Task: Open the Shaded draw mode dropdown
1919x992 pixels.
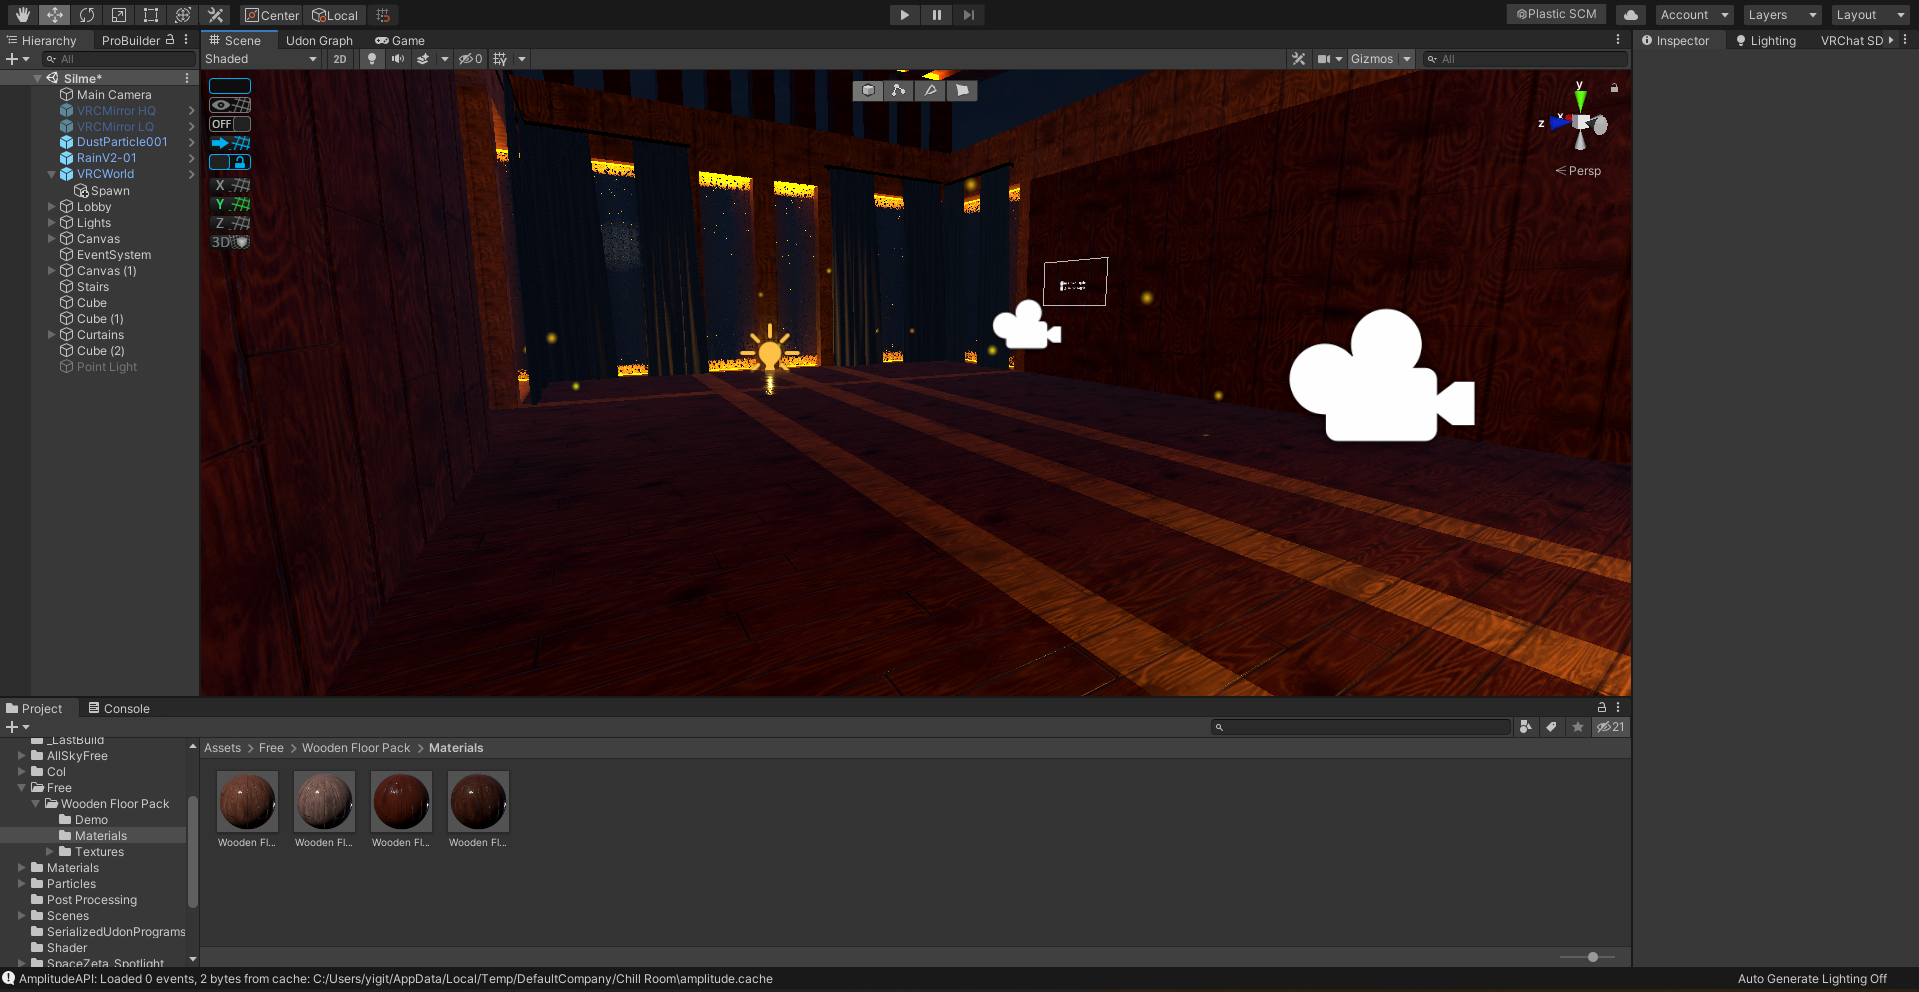Action: 261,59
